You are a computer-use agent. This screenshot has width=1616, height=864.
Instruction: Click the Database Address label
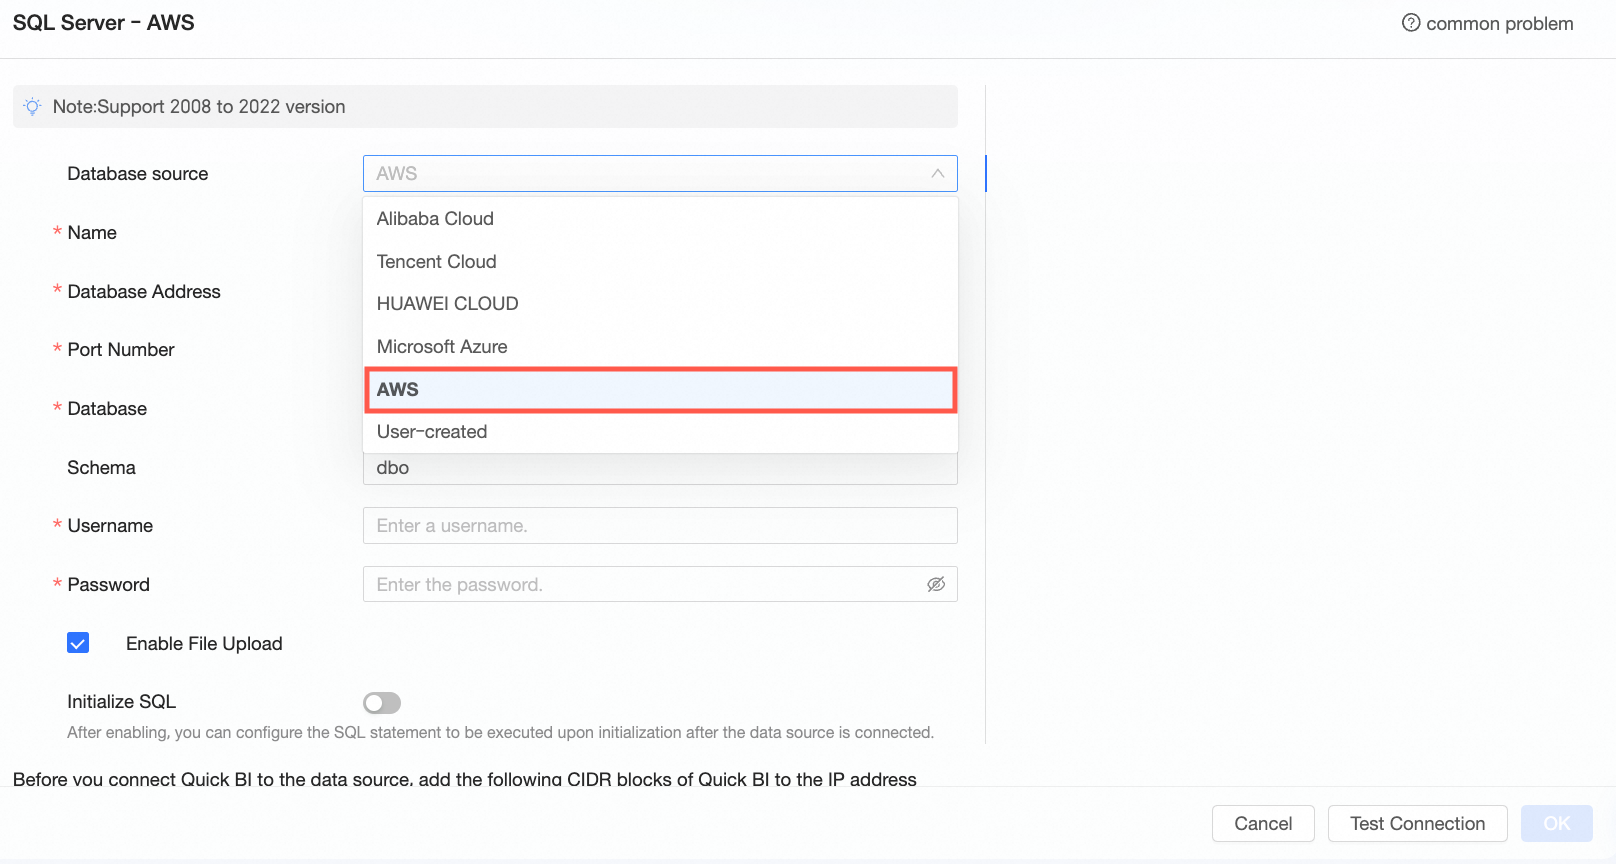144,292
